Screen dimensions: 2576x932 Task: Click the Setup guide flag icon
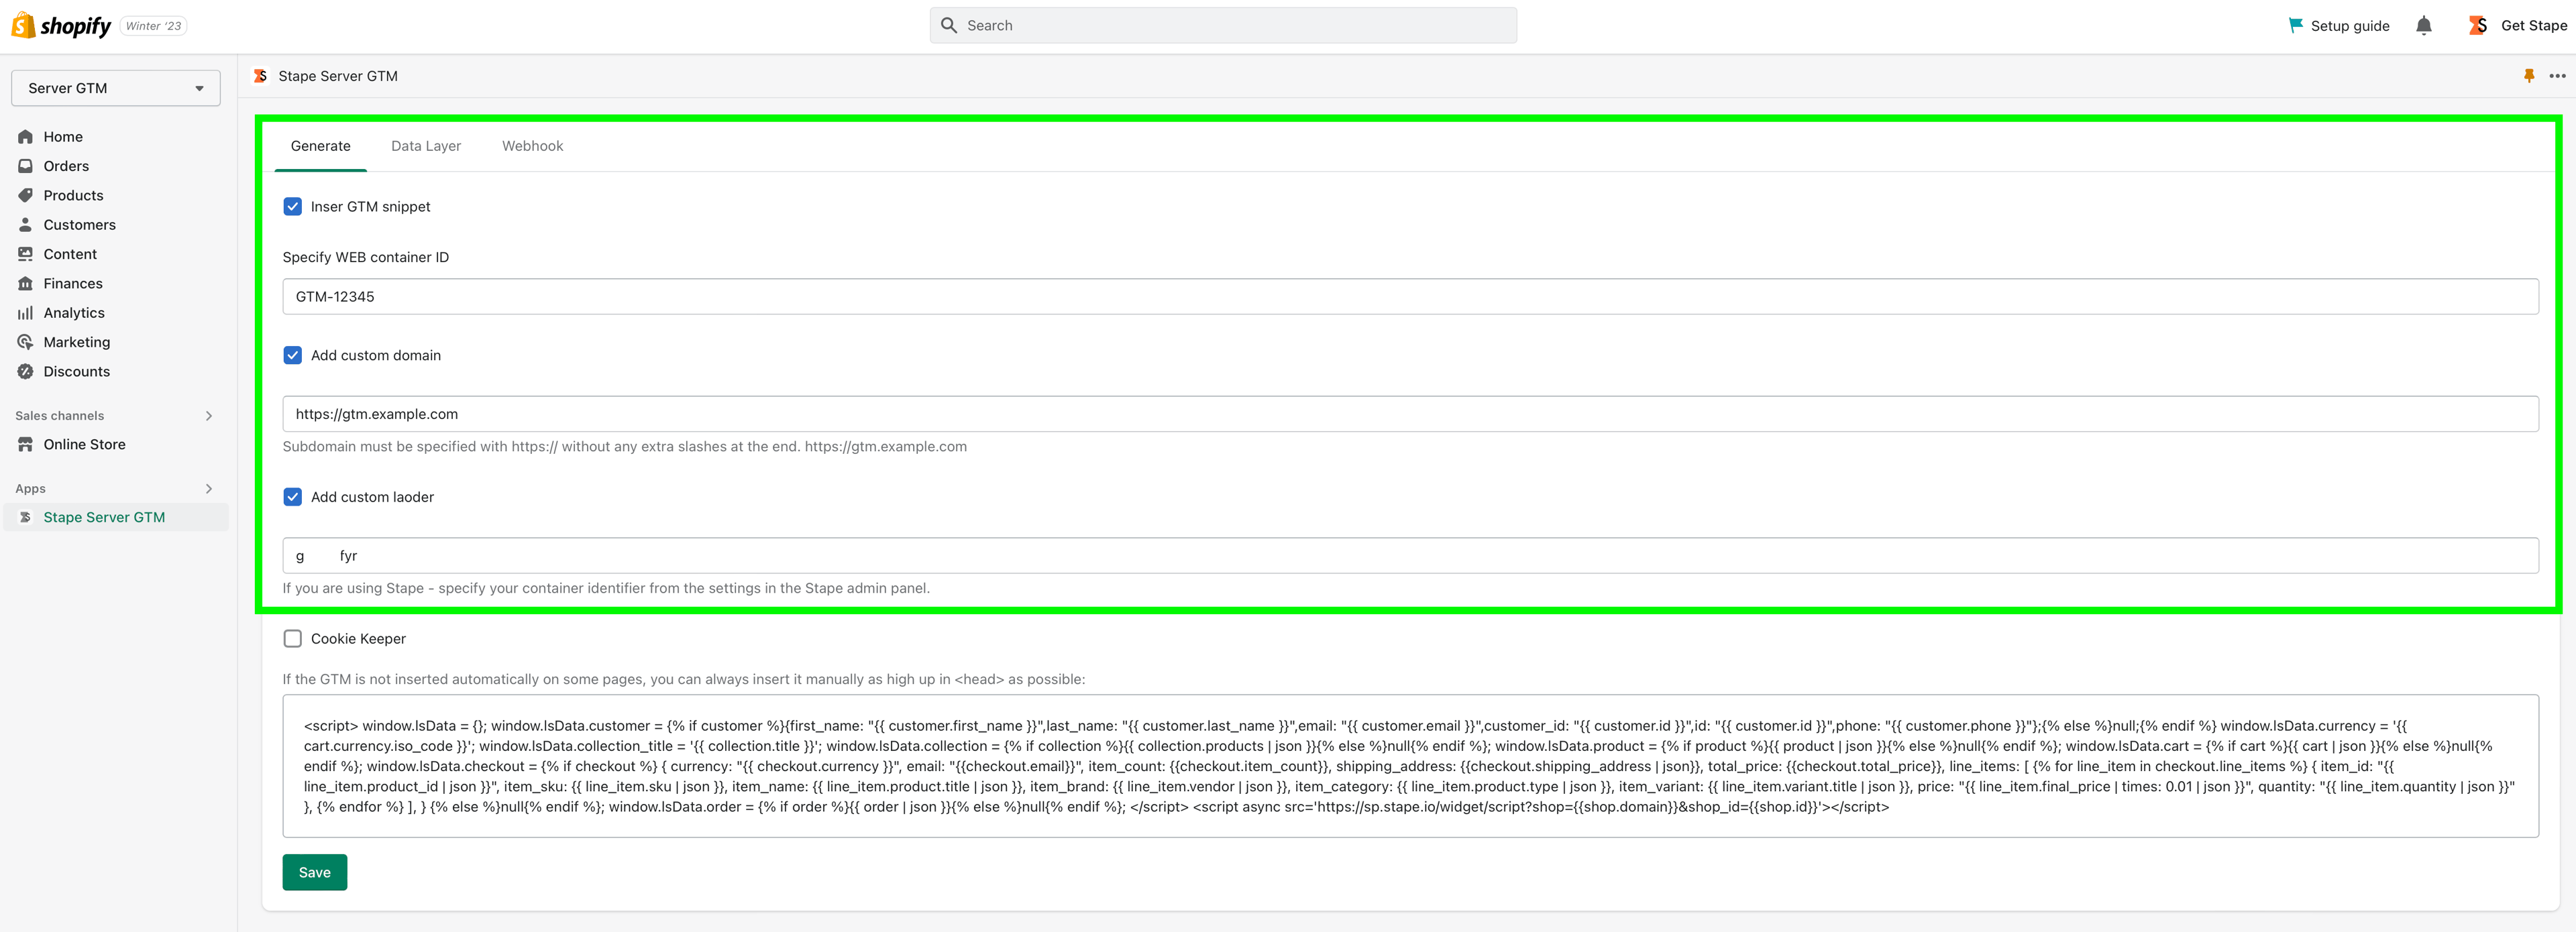coord(2295,25)
